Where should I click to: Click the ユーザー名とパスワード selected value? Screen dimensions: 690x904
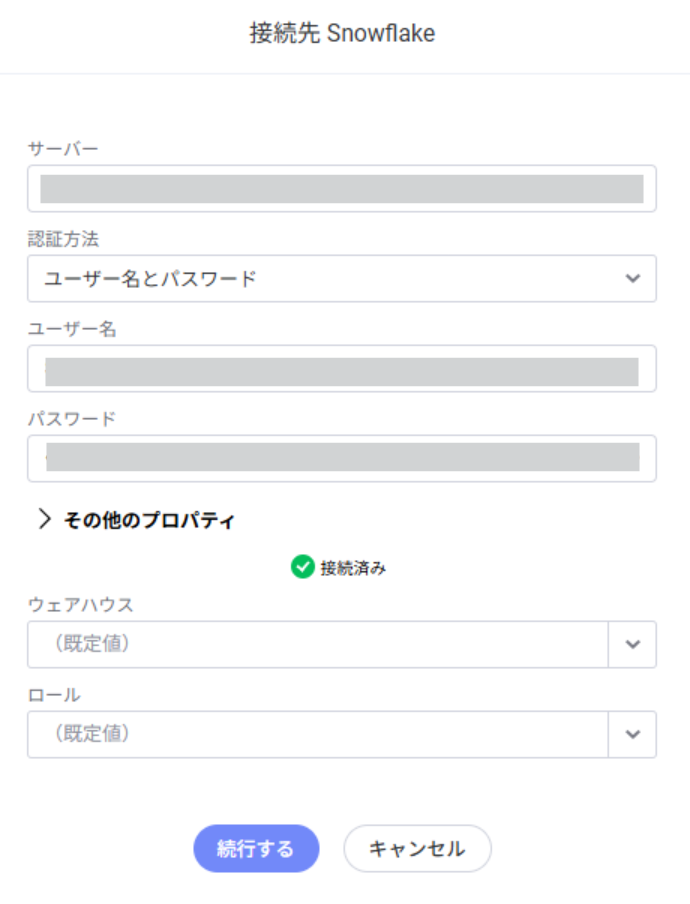(x=150, y=279)
